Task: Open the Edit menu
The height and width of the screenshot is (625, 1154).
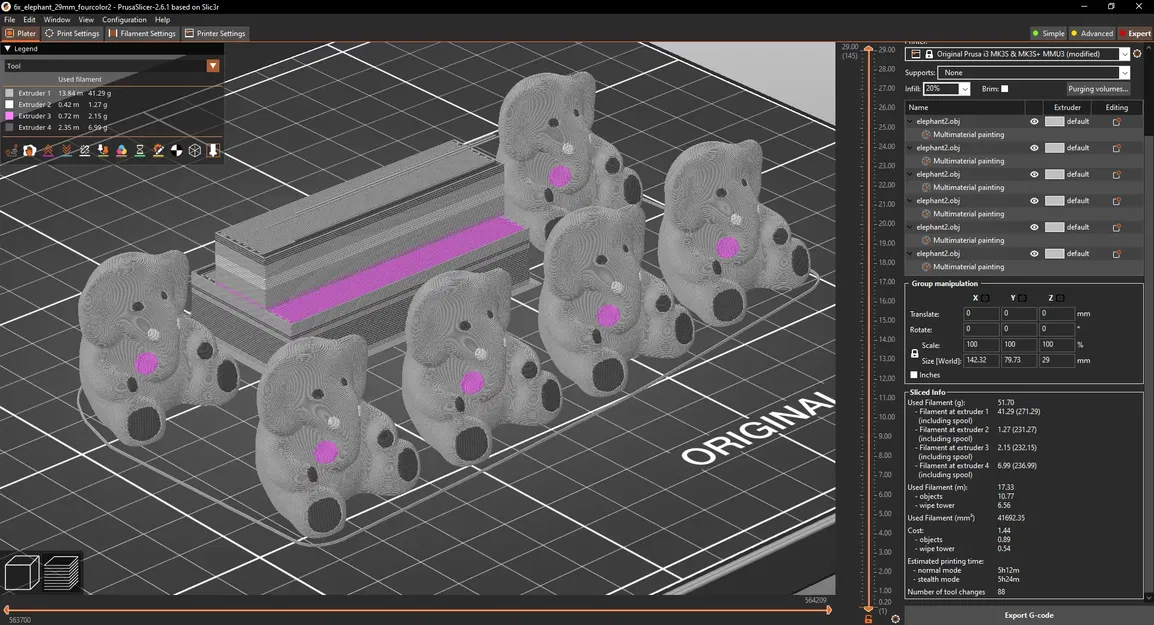Action: [x=29, y=20]
